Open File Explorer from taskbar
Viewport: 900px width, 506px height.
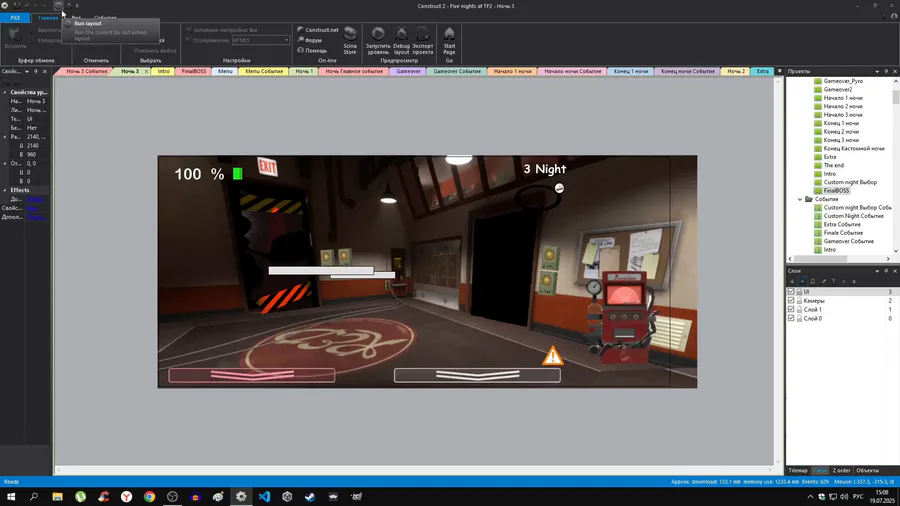pos(57,497)
